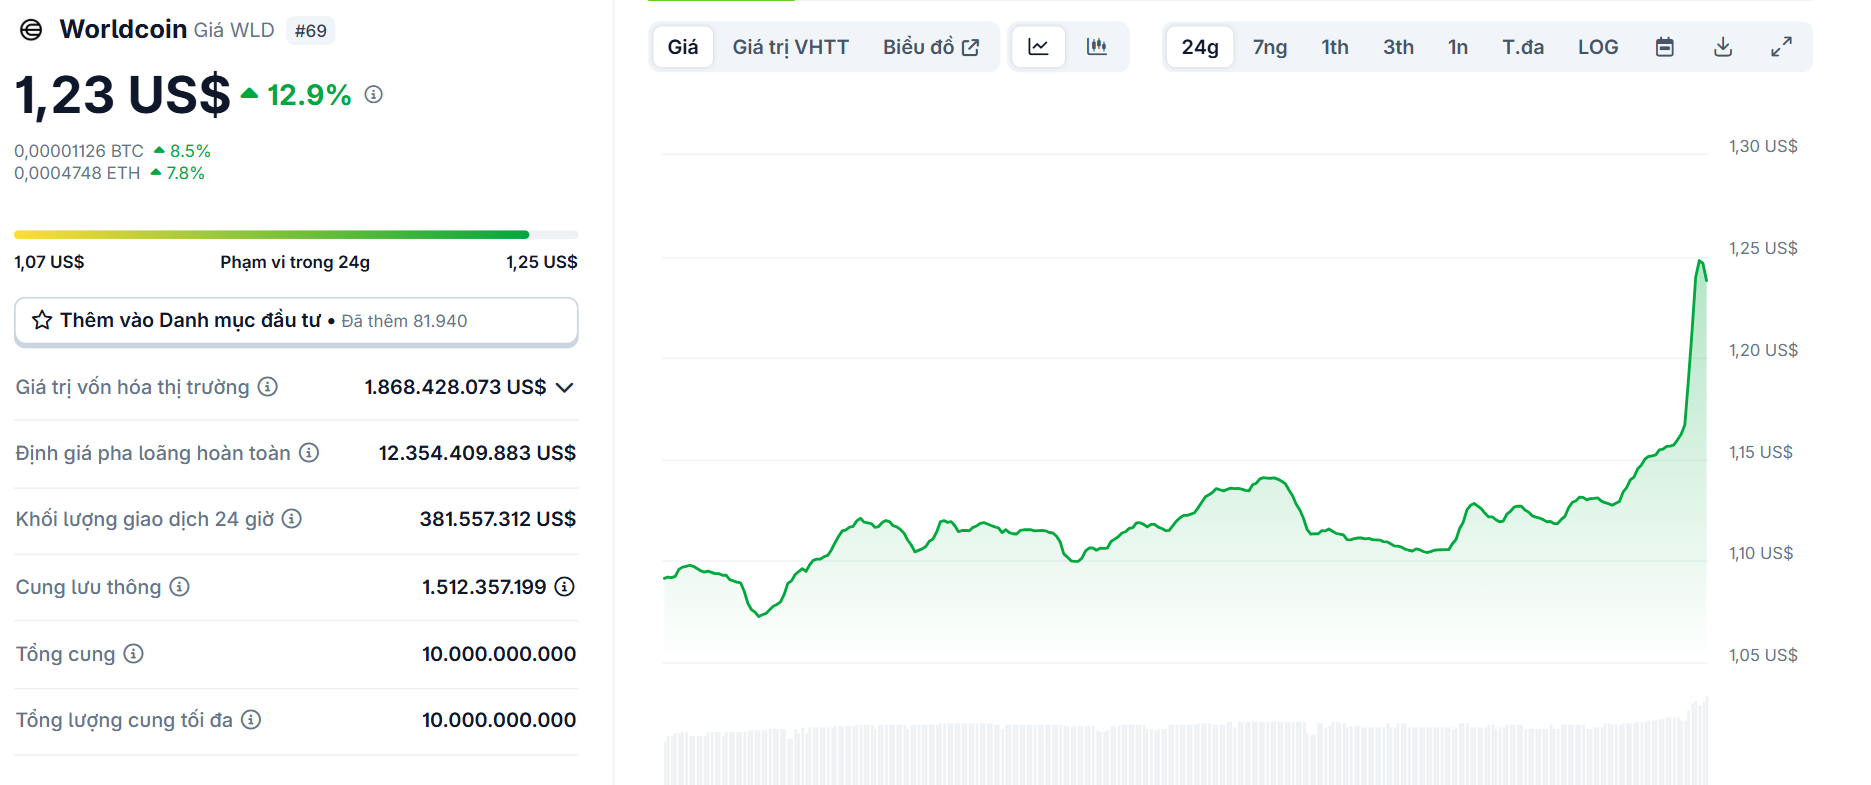Image resolution: width=1871 pixels, height=785 pixels.
Task: Click the 0,00001126 BTC price text
Action: pos(79,151)
